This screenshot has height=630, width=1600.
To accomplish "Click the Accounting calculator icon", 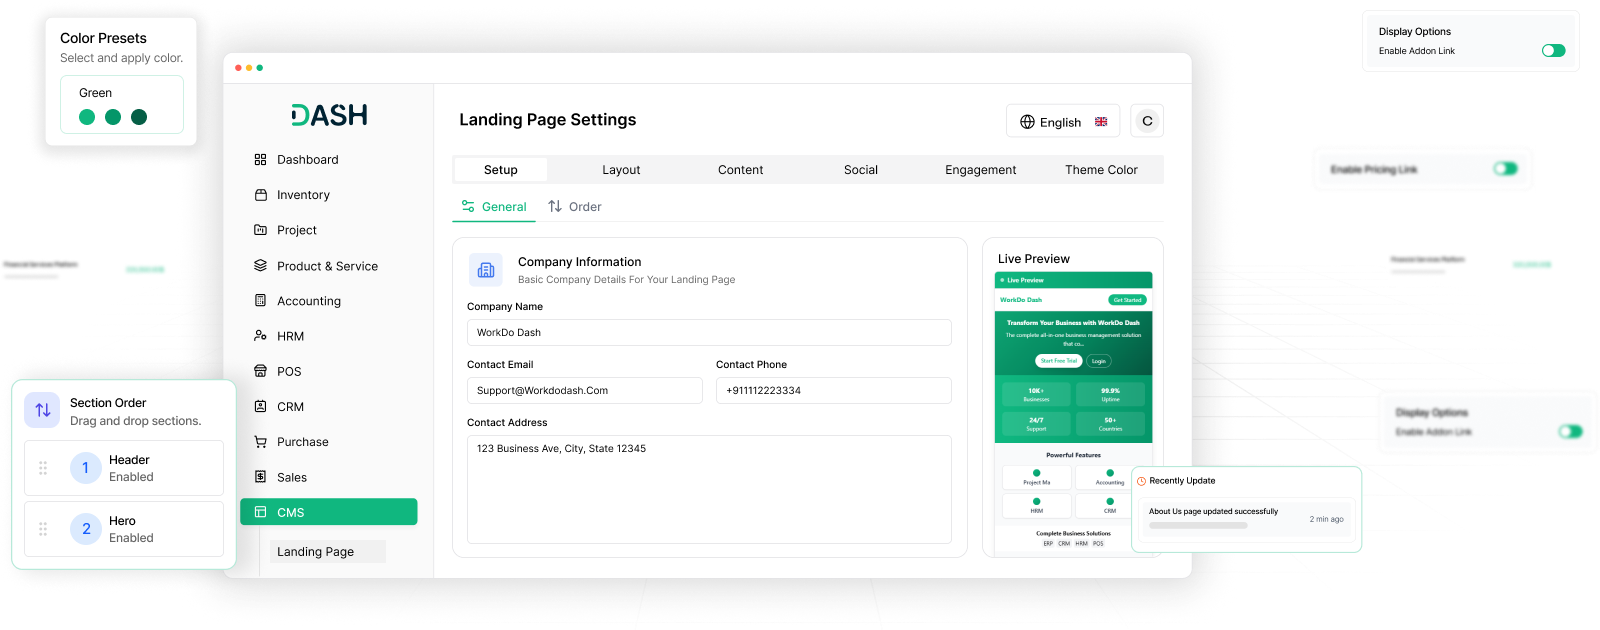I will 260,301.
